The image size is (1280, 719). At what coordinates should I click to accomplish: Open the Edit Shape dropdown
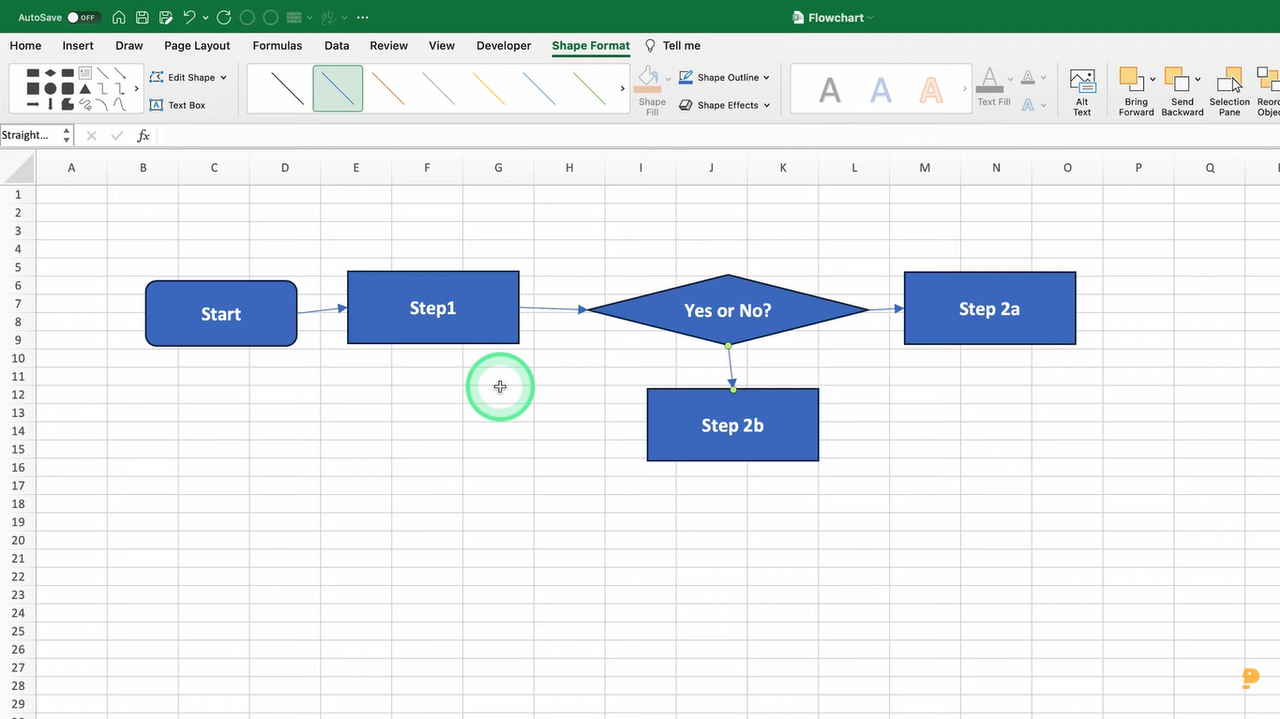tap(188, 77)
